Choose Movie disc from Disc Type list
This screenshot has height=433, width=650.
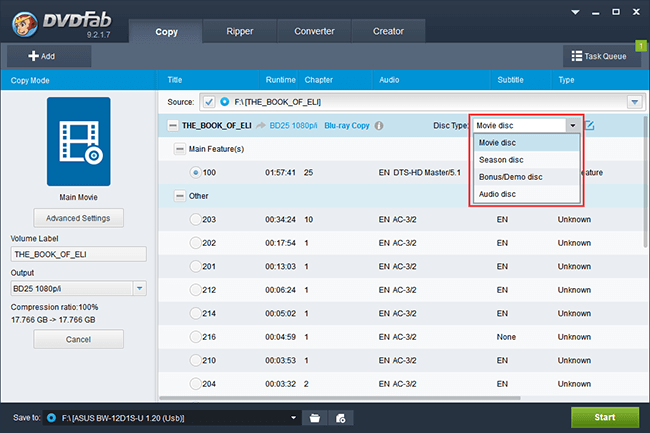[x=526, y=143]
